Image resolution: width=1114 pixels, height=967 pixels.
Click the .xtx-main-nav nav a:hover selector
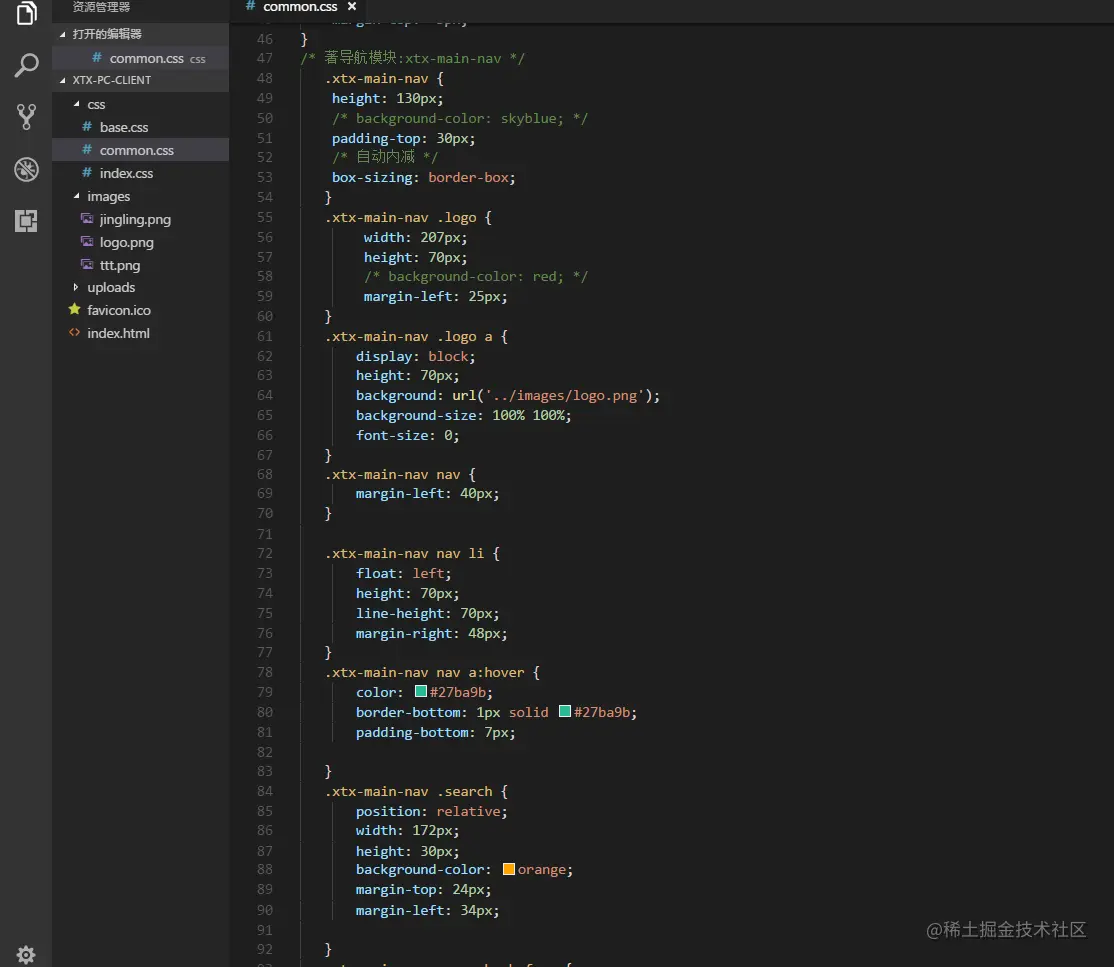425,673
